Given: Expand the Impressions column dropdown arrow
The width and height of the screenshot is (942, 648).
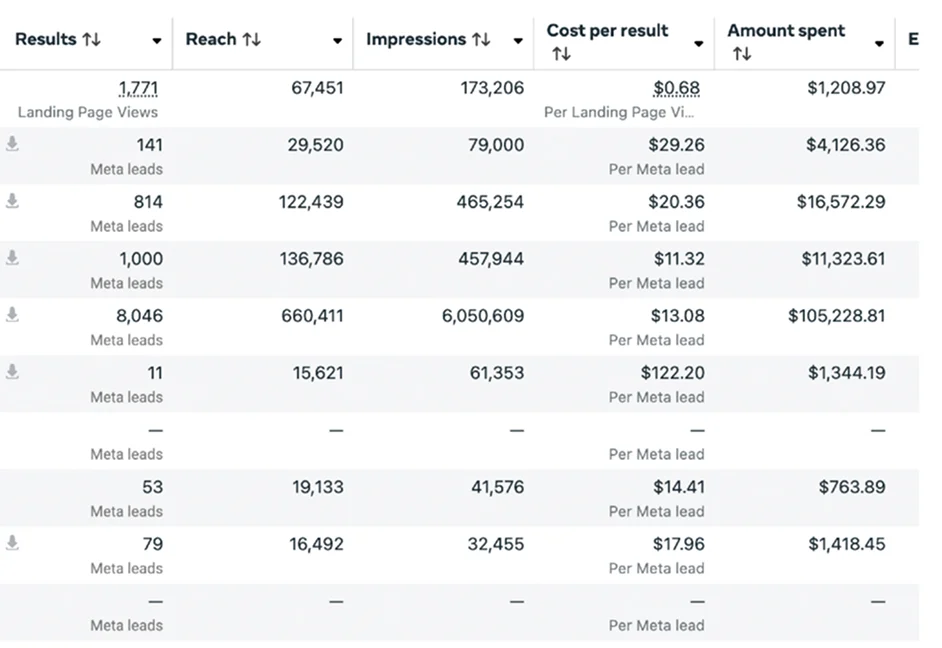Looking at the screenshot, I should (518, 42).
